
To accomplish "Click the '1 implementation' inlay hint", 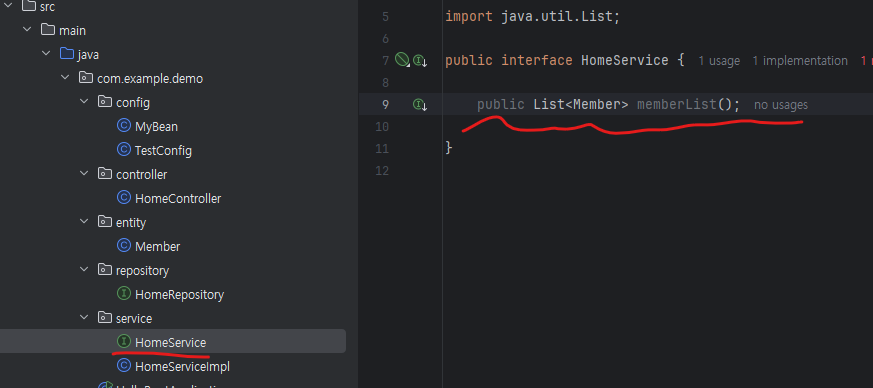I will [x=800, y=61].
